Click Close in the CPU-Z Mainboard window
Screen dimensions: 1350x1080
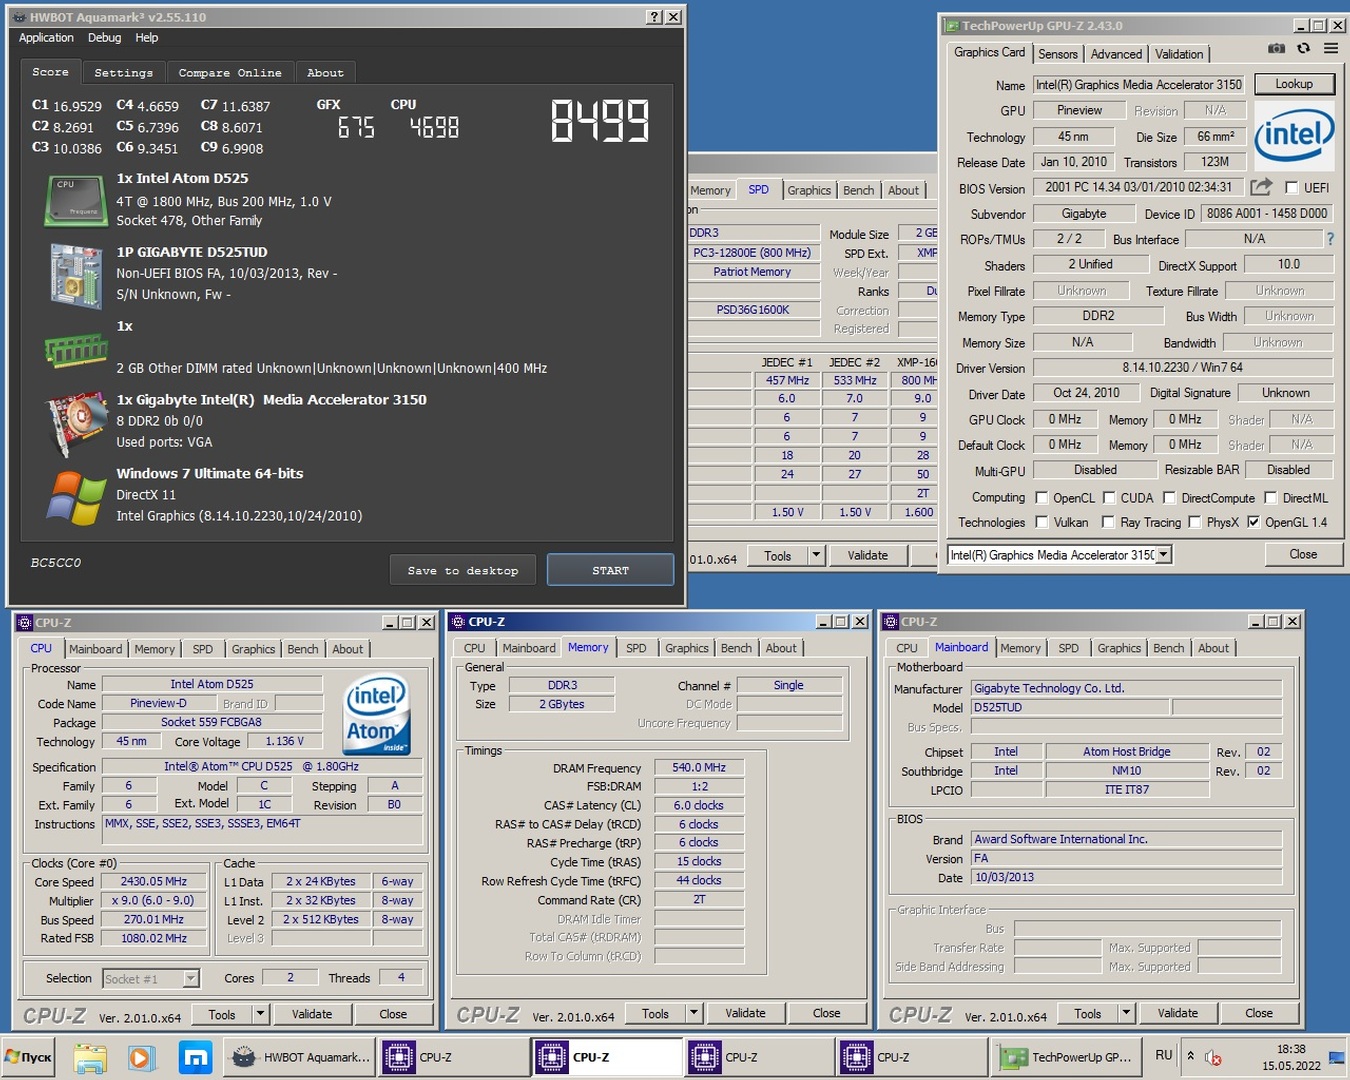(x=1259, y=1013)
